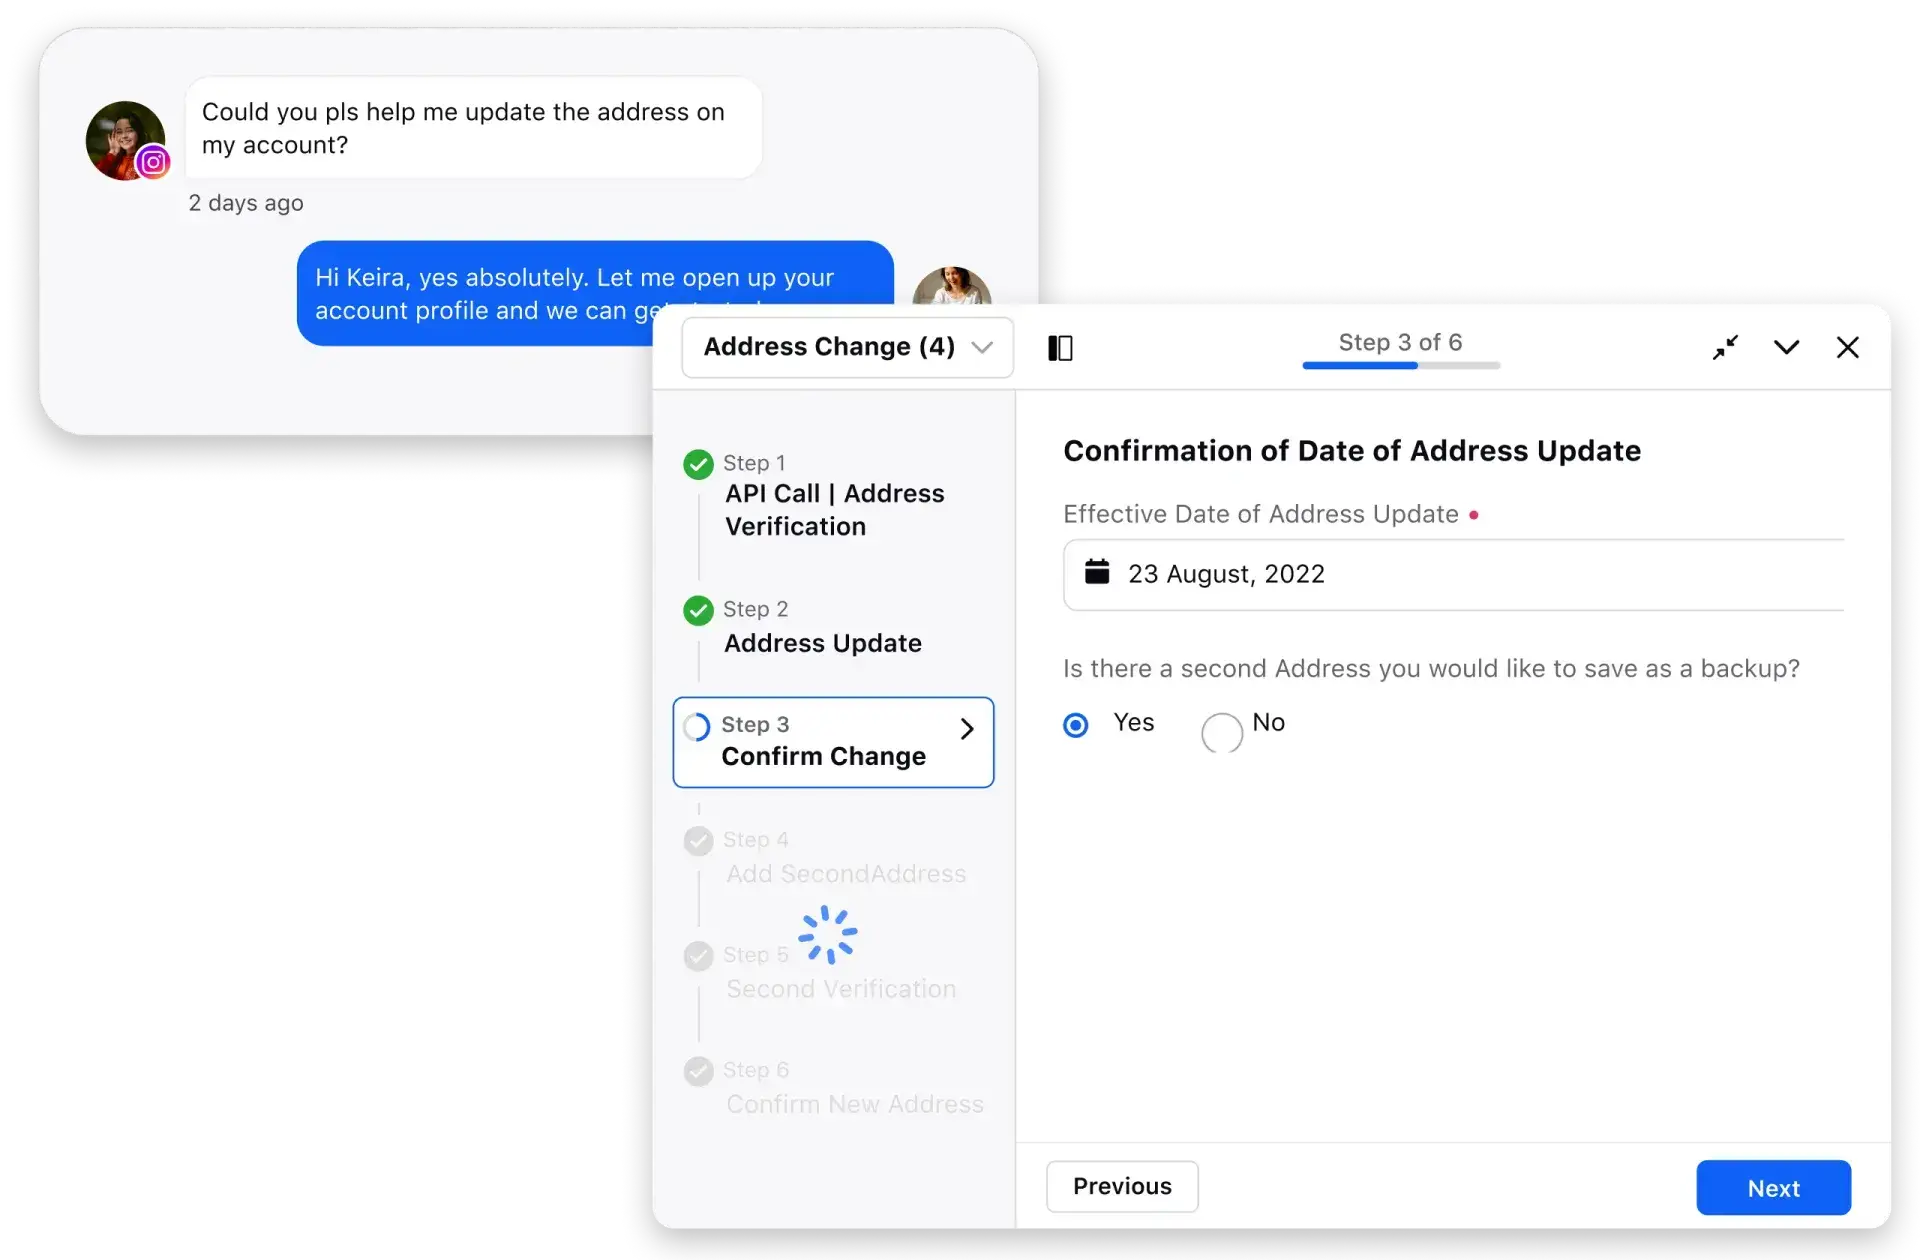Click the calendar icon in the date field
The width and height of the screenshot is (1920, 1260).
(1097, 572)
